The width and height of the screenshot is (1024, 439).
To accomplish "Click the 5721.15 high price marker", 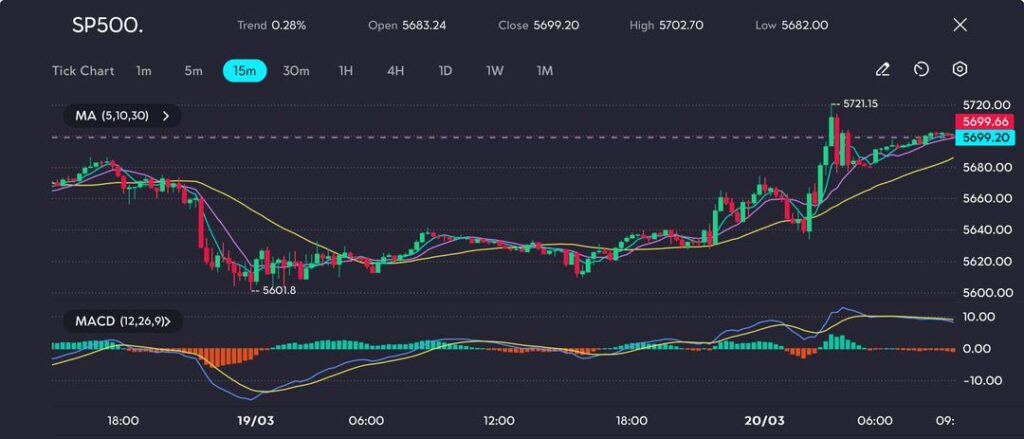I will (860, 103).
